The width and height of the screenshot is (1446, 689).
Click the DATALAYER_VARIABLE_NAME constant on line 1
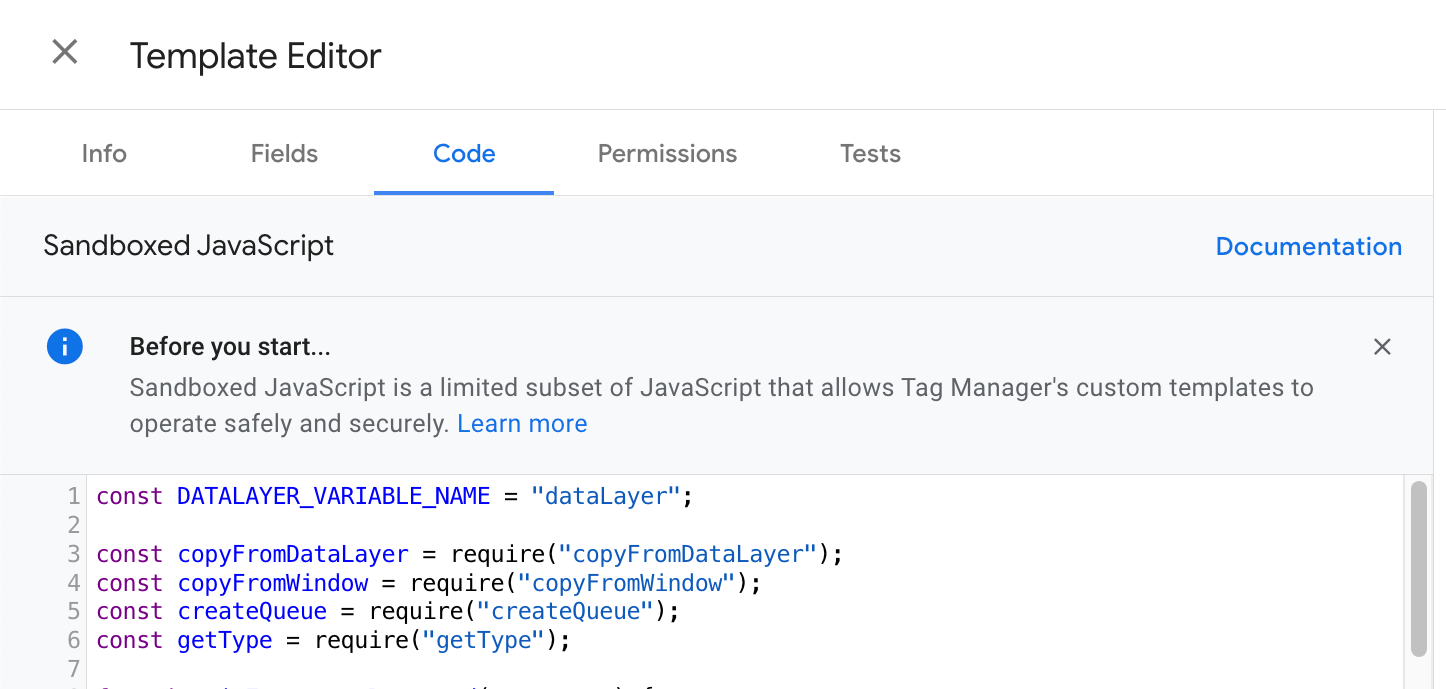[x=333, y=496]
